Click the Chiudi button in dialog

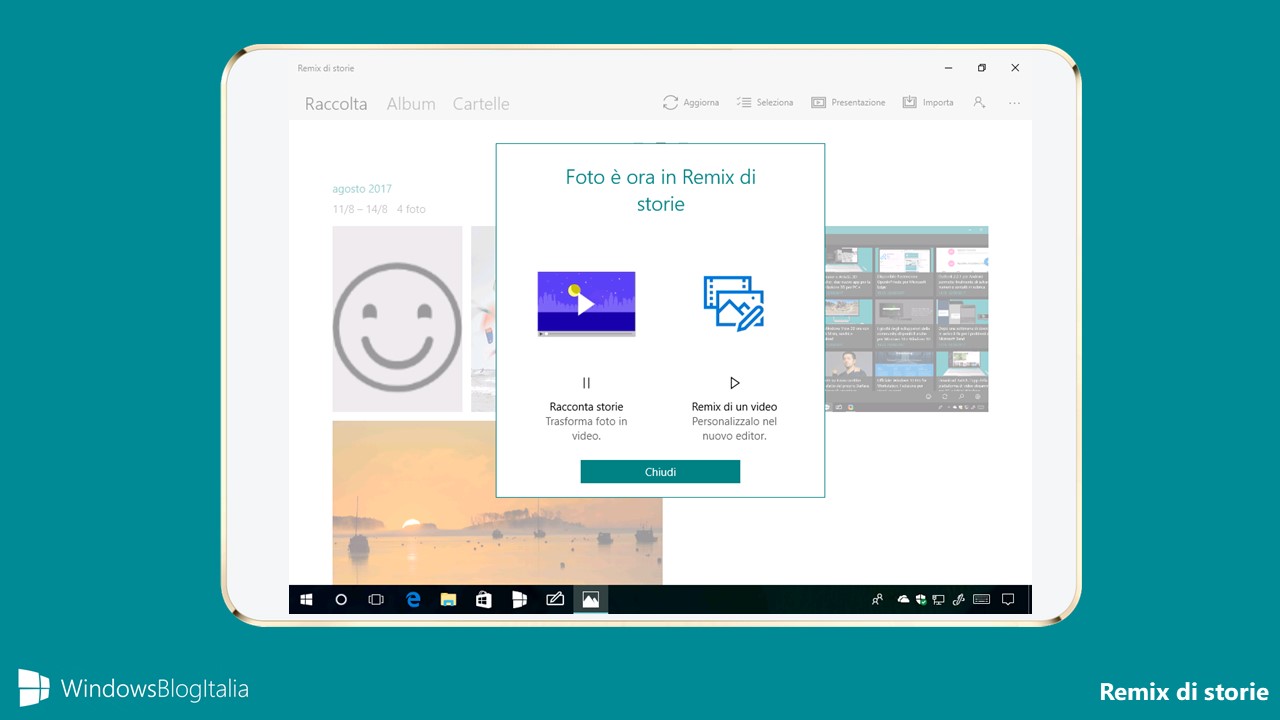pos(660,472)
